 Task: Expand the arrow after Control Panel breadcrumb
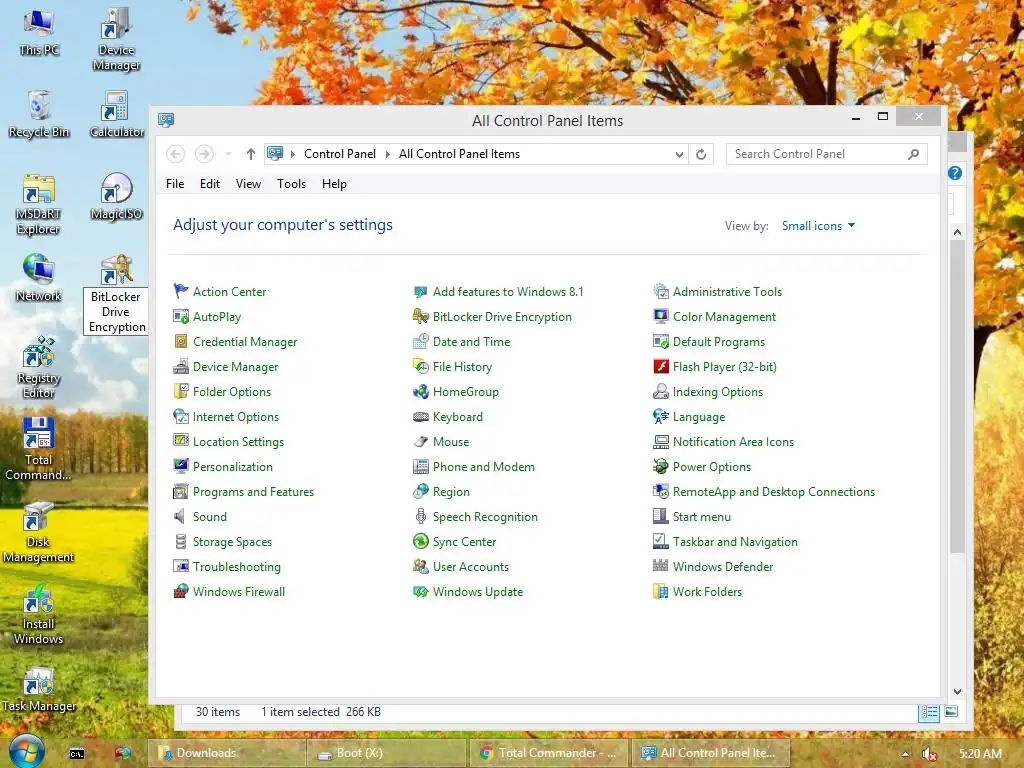[387, 154]
